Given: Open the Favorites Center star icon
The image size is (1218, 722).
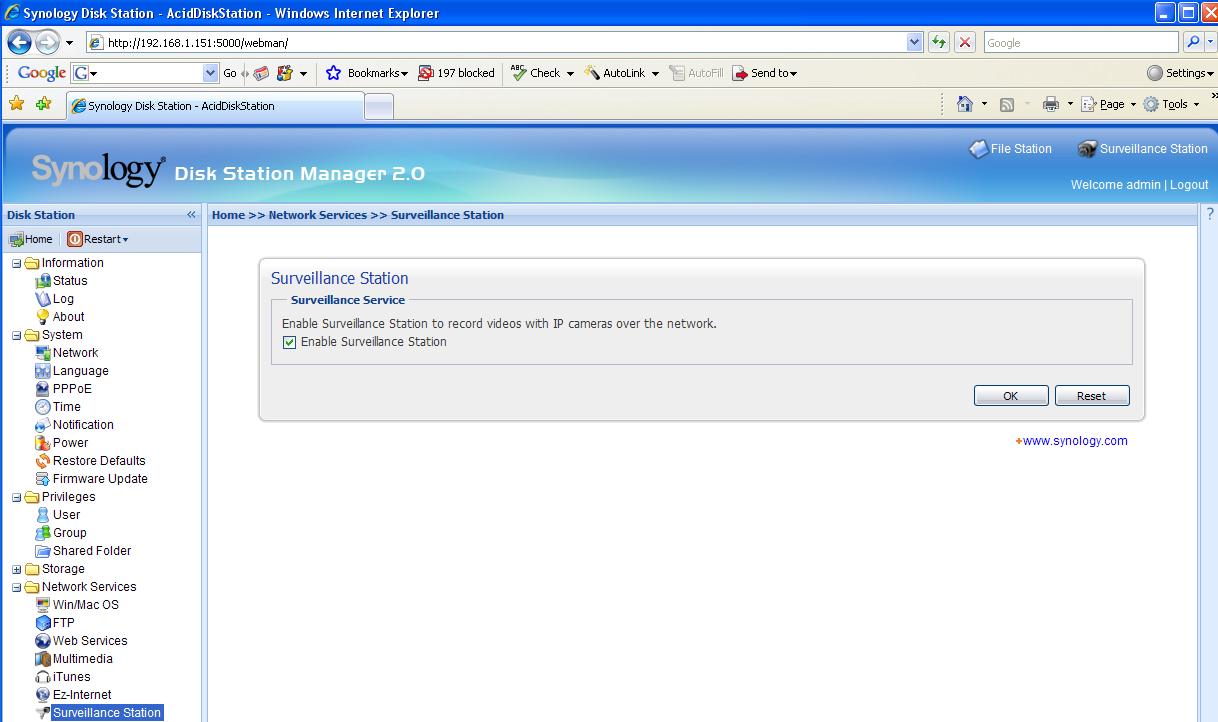Looking at the screenshot, I should coord(17,104).
